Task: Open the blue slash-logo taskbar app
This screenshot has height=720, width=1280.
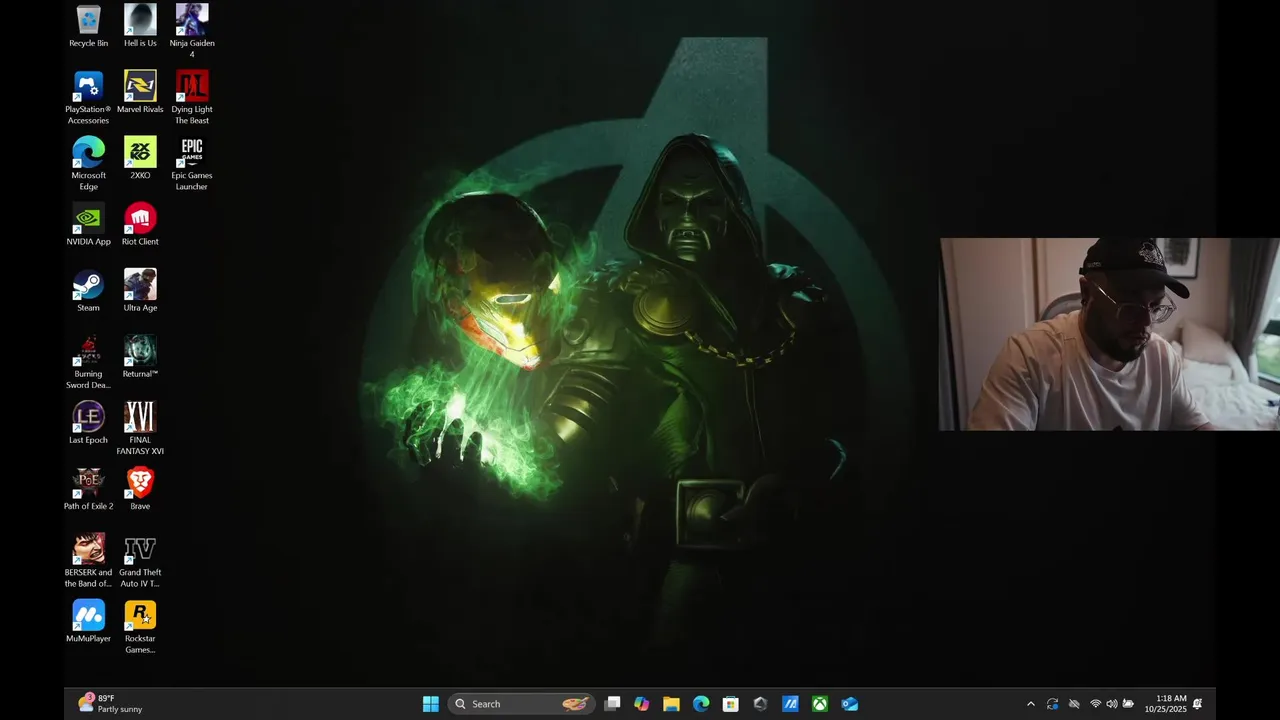Action: click(790, 704)
